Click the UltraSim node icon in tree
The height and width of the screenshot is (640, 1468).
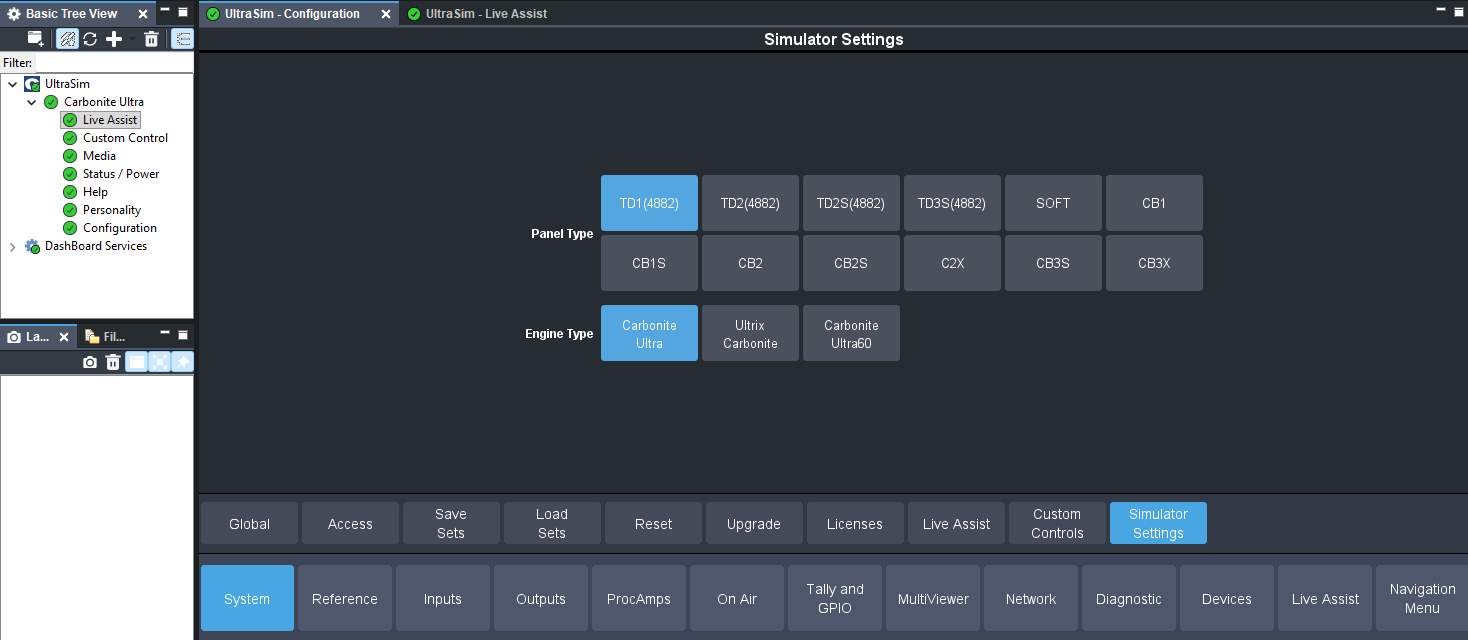pos(32,84)
